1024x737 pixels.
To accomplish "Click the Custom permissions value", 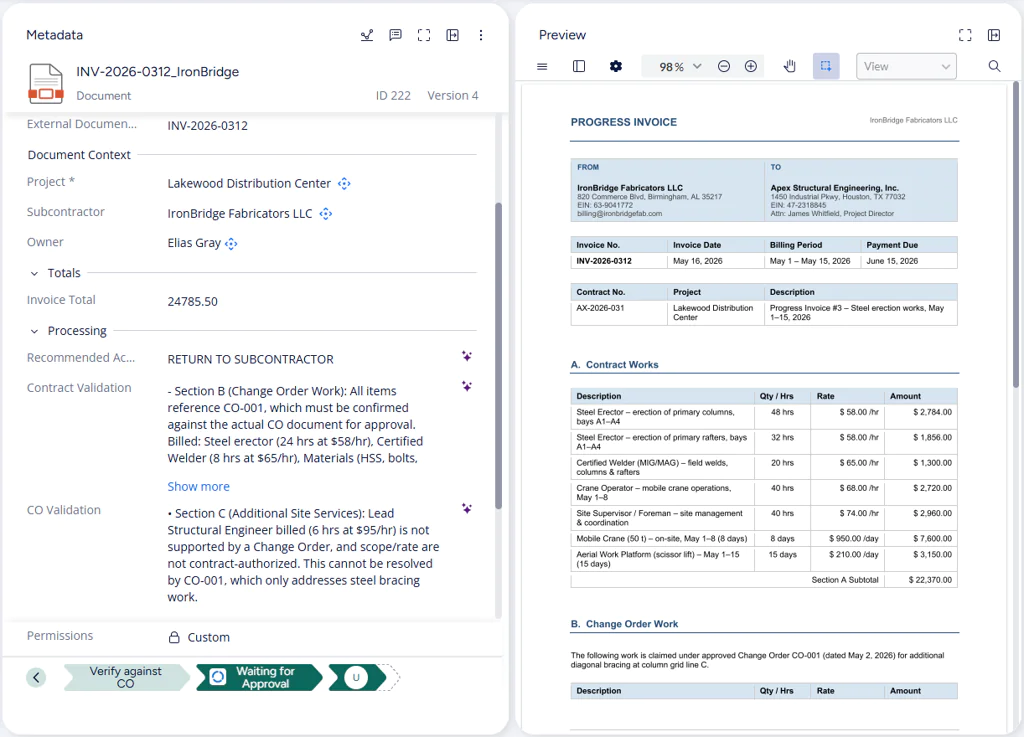I will 208,637.
